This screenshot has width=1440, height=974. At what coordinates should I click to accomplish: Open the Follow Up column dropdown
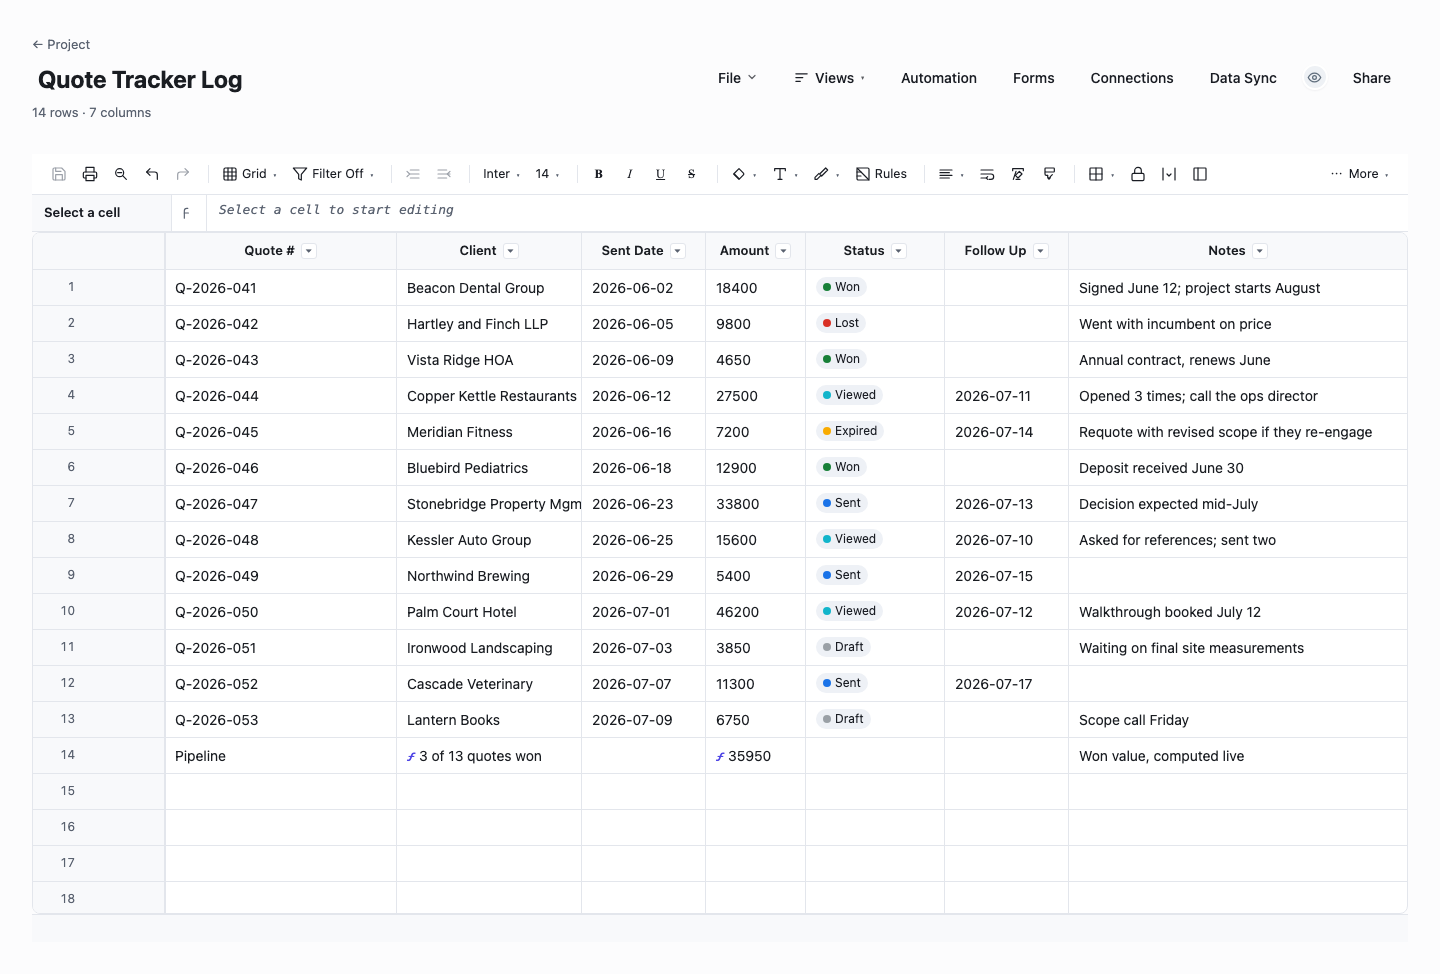pos(1041,251)
